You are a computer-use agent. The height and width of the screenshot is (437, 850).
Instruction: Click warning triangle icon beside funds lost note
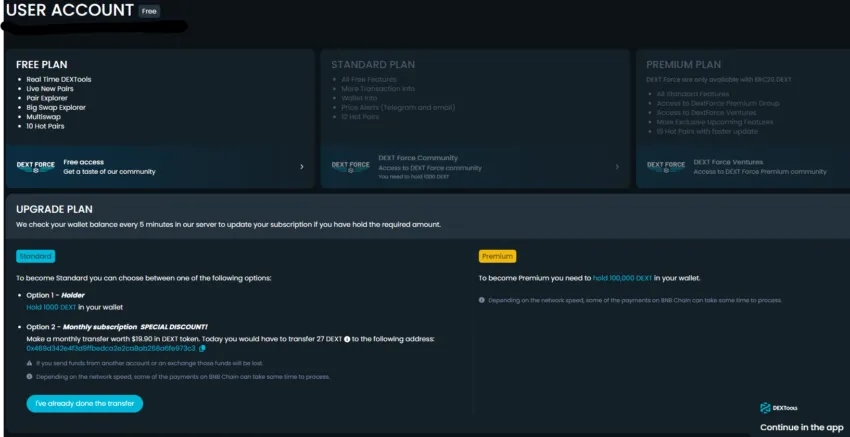coord(29,363)
